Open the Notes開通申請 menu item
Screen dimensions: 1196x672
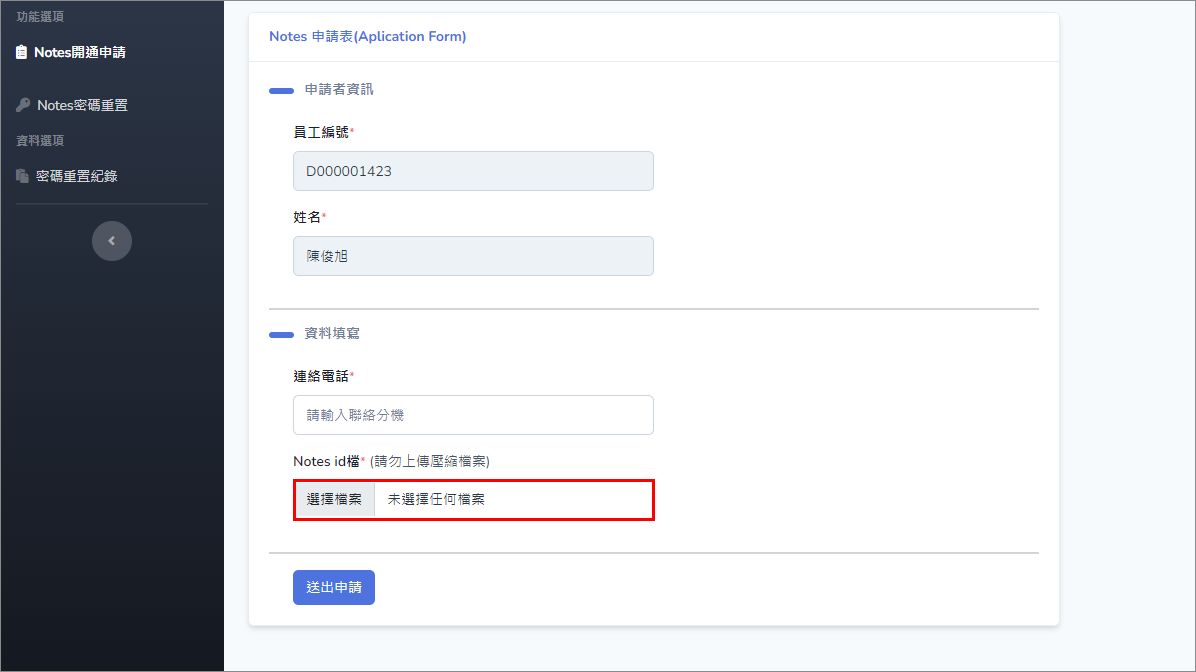coord(79,52)
